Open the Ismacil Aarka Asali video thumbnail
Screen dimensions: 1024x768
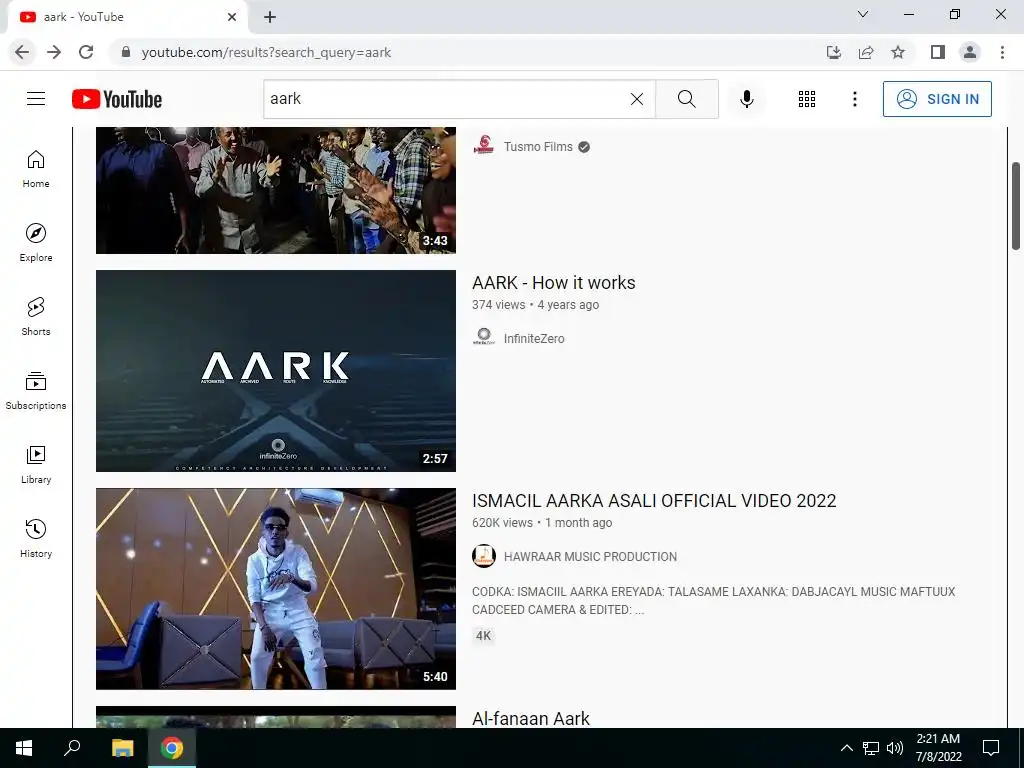pyautogui.click(x=276, y=589)
